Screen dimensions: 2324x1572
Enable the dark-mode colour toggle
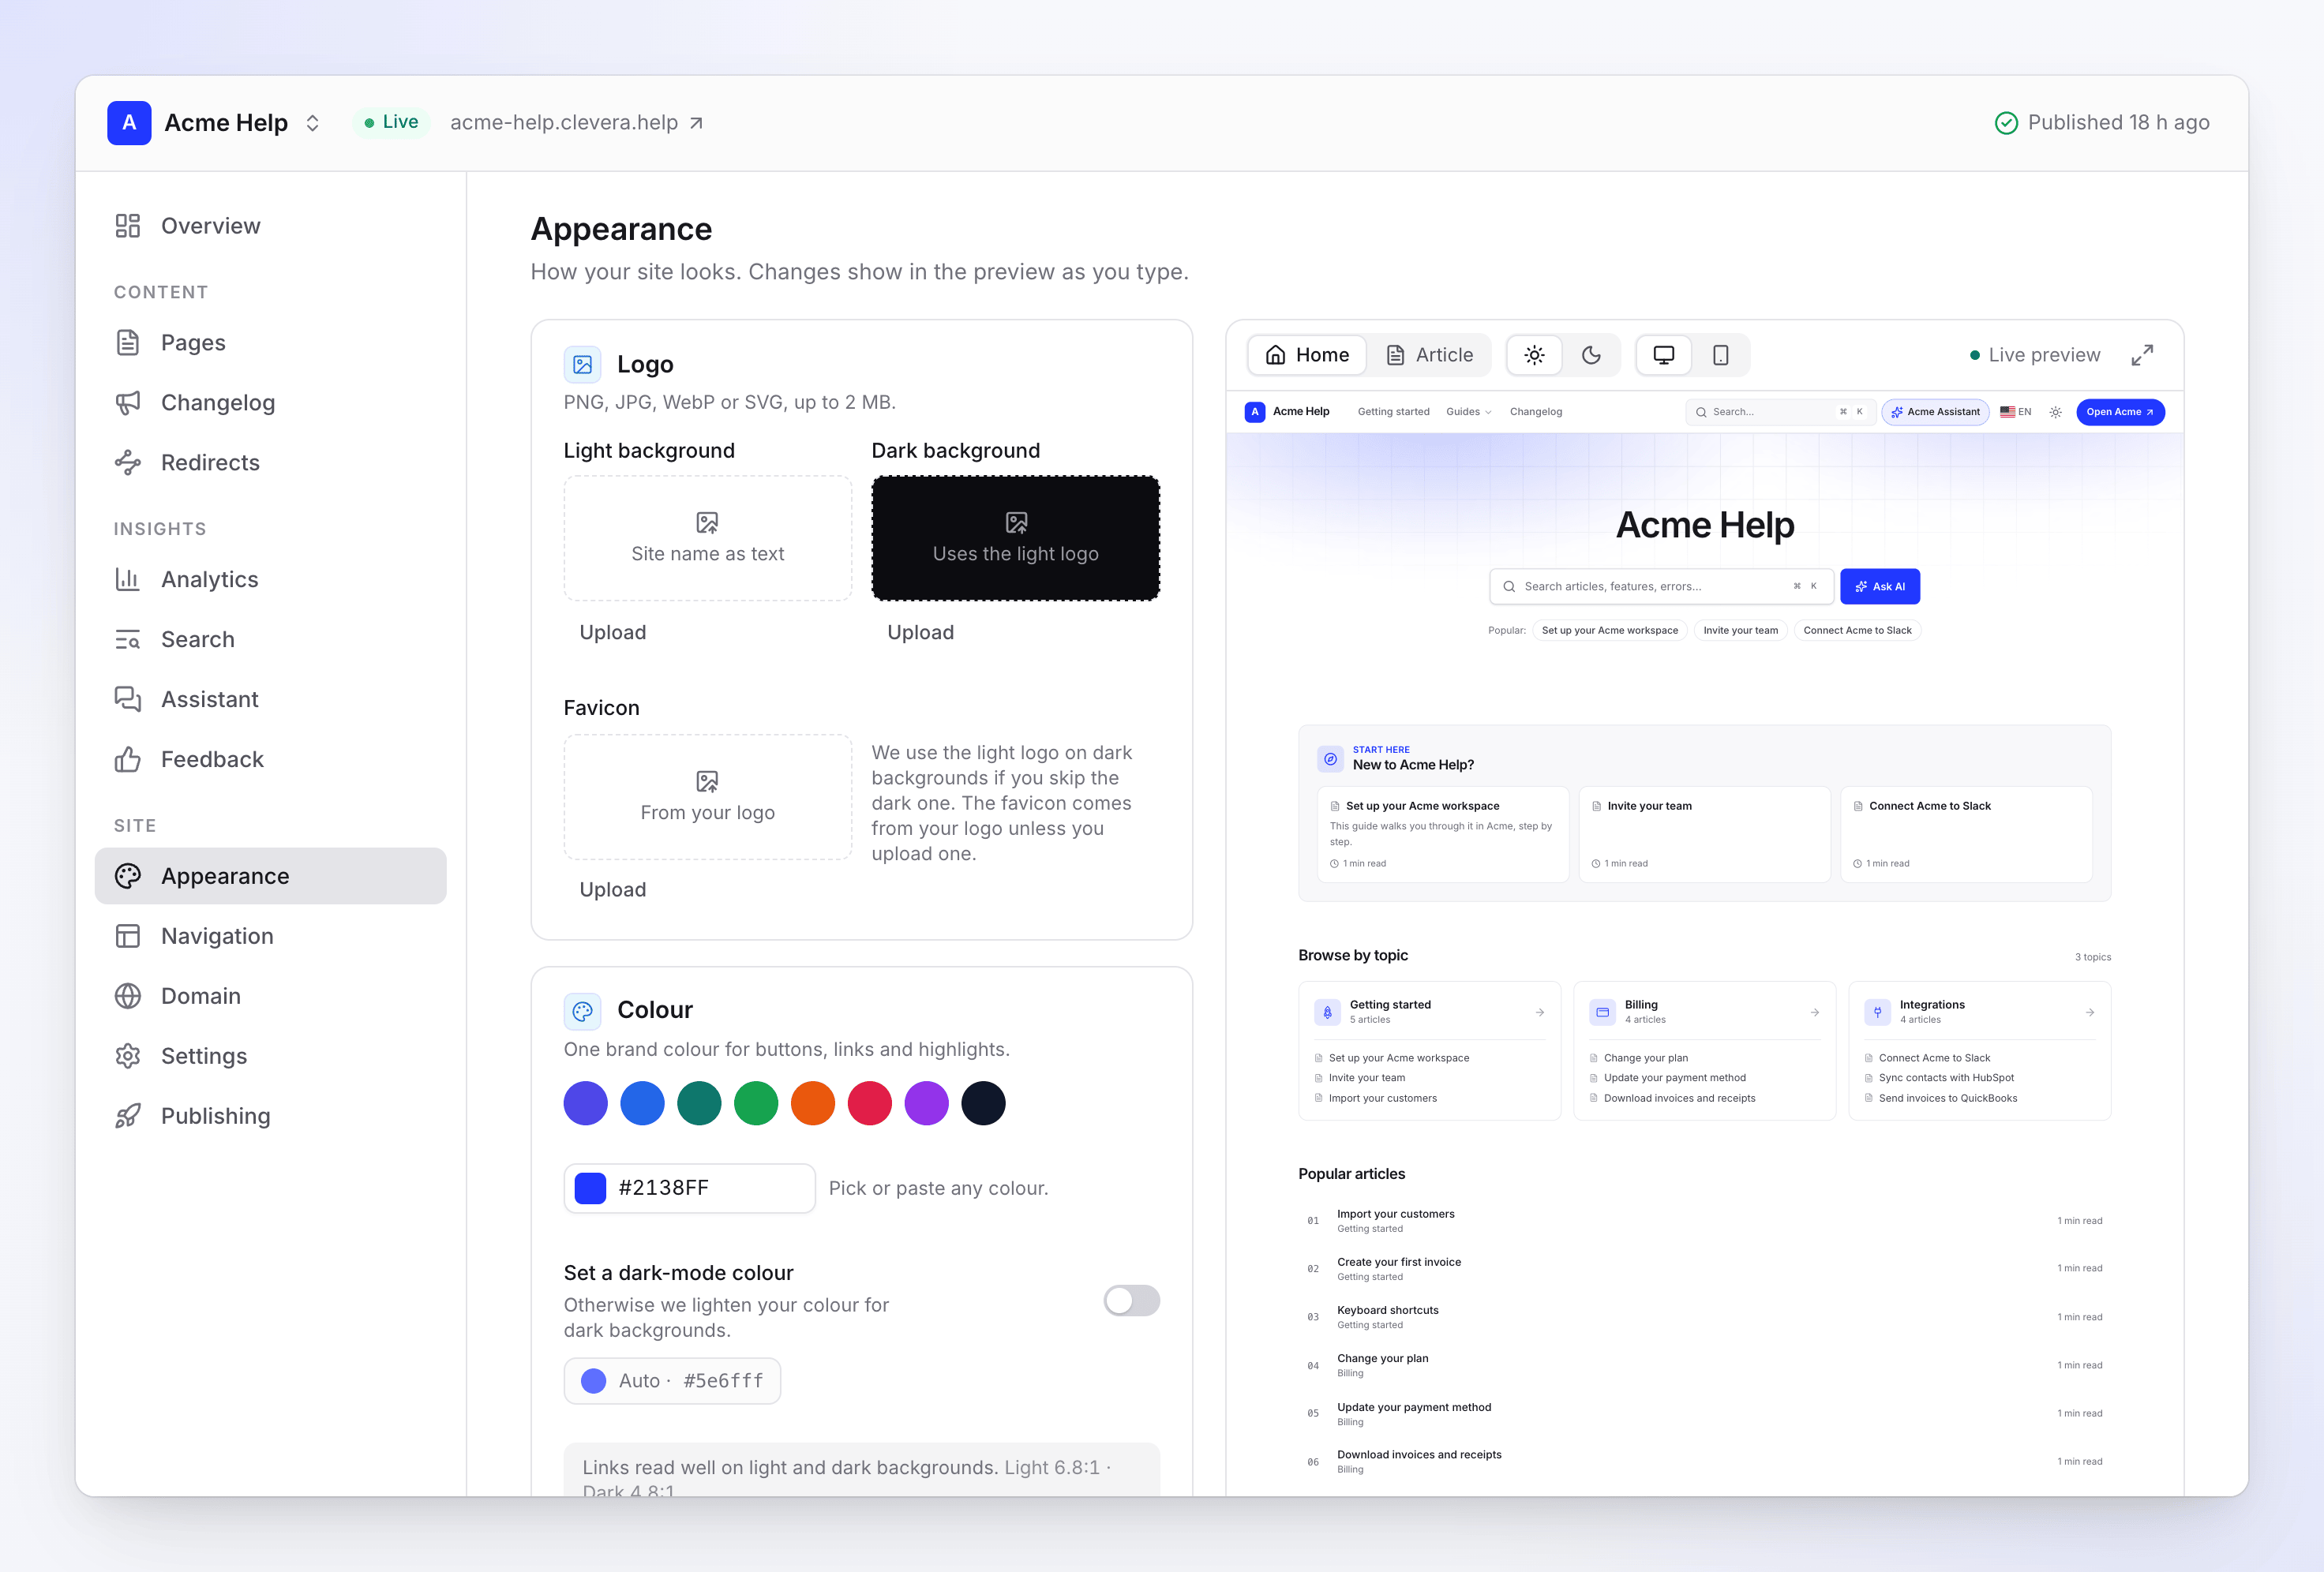tap(1131, 1300)
